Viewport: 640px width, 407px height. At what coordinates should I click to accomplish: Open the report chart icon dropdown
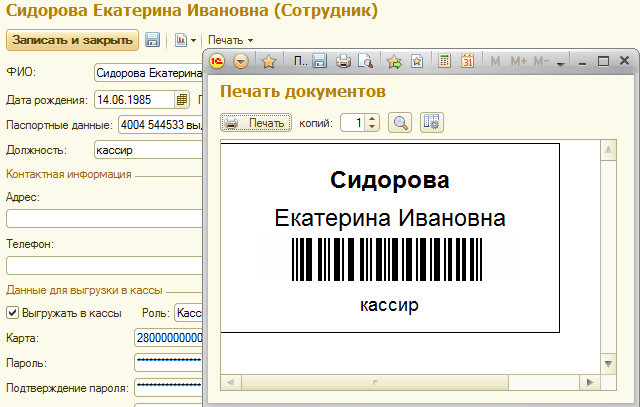(185, 40)
